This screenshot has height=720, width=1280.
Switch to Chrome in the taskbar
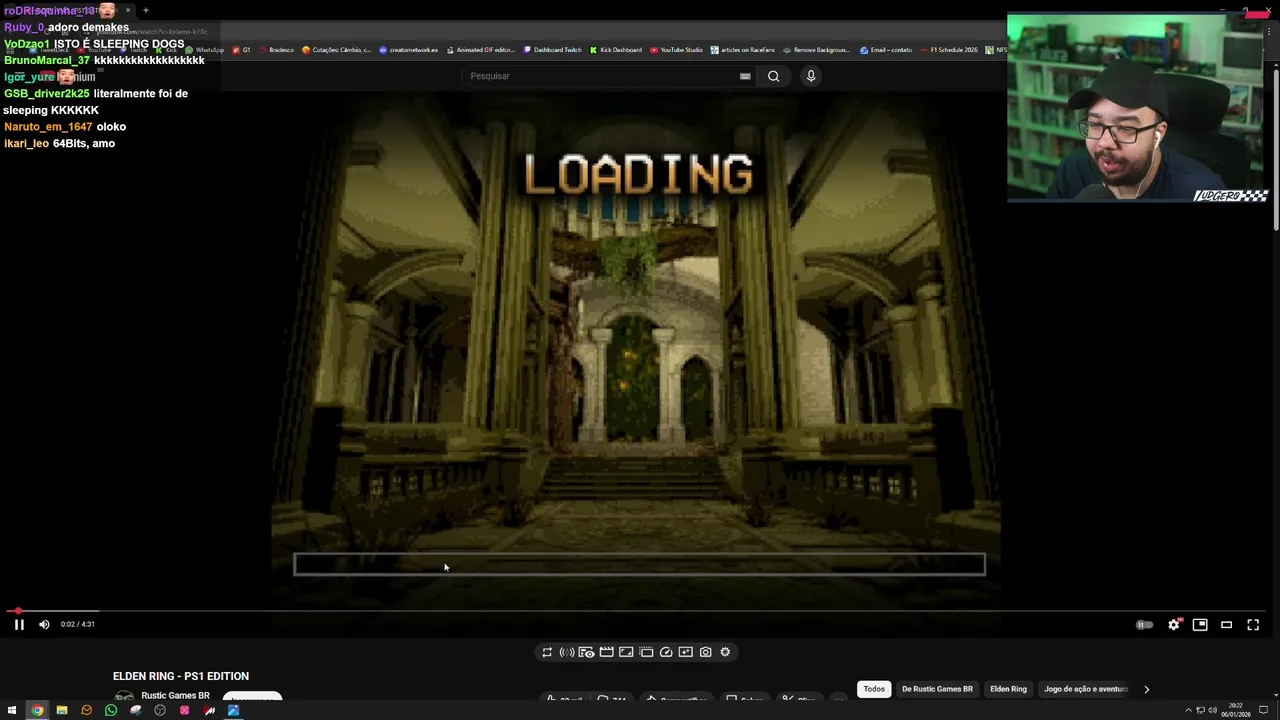click(x=37, y=711)
